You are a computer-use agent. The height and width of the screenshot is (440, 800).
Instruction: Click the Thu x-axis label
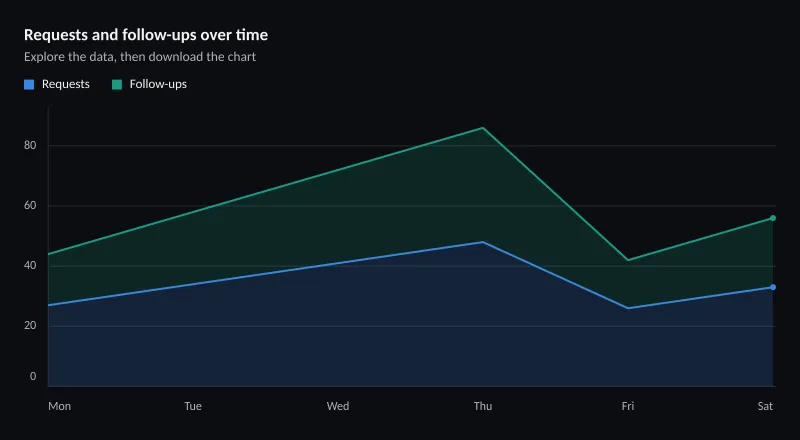[483, 406]
